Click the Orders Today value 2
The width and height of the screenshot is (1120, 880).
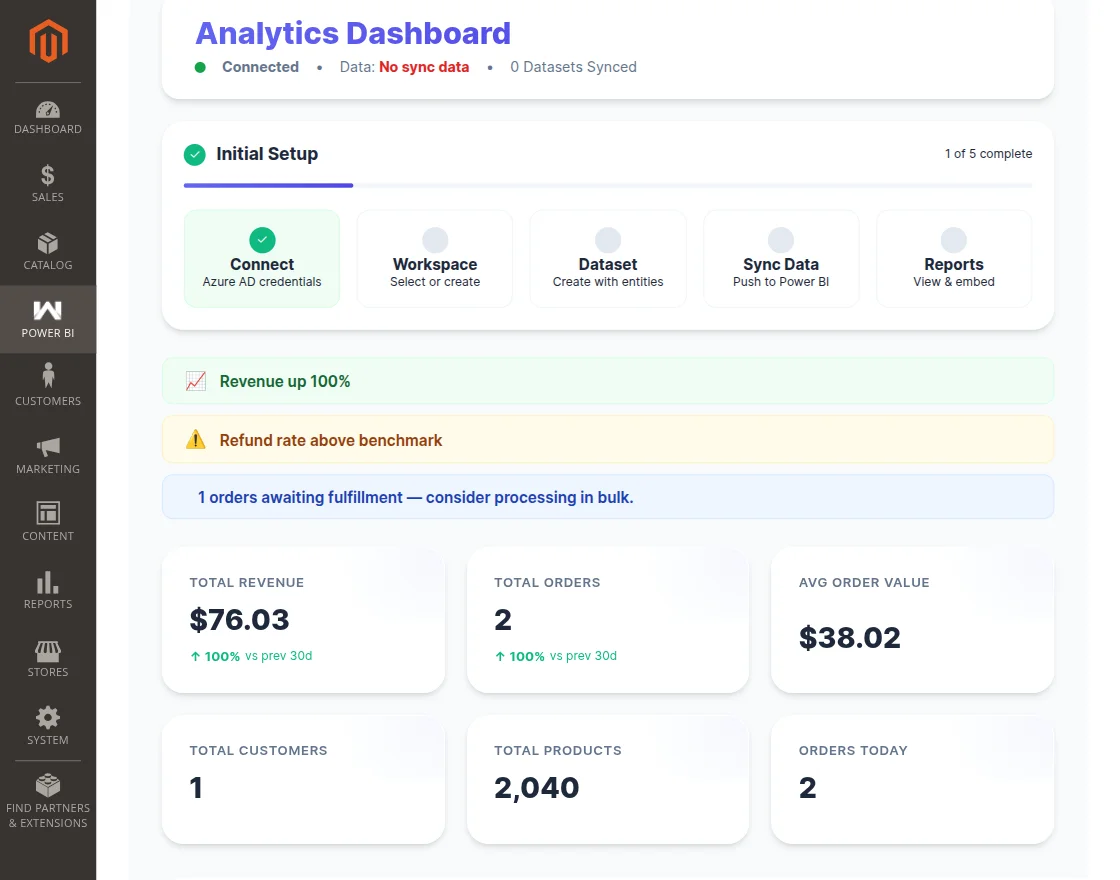pos(807,789)
